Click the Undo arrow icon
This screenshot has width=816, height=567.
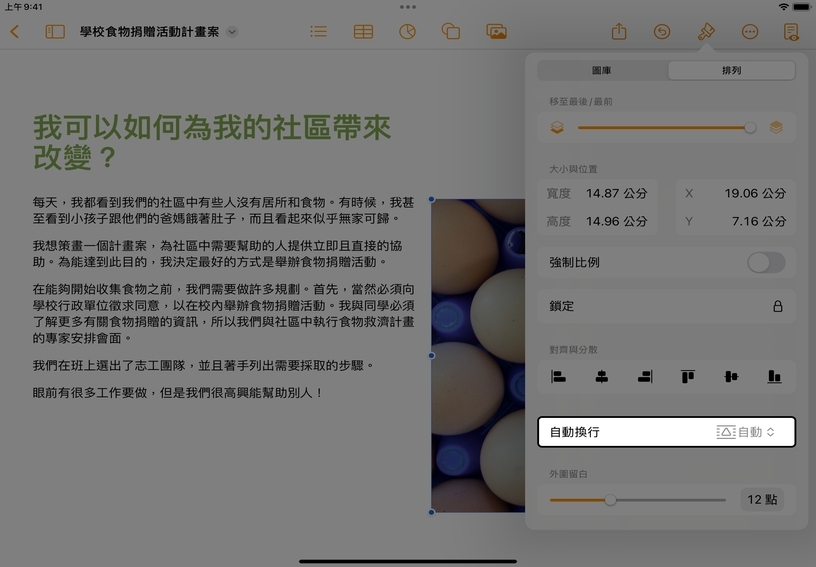[662, 32]
